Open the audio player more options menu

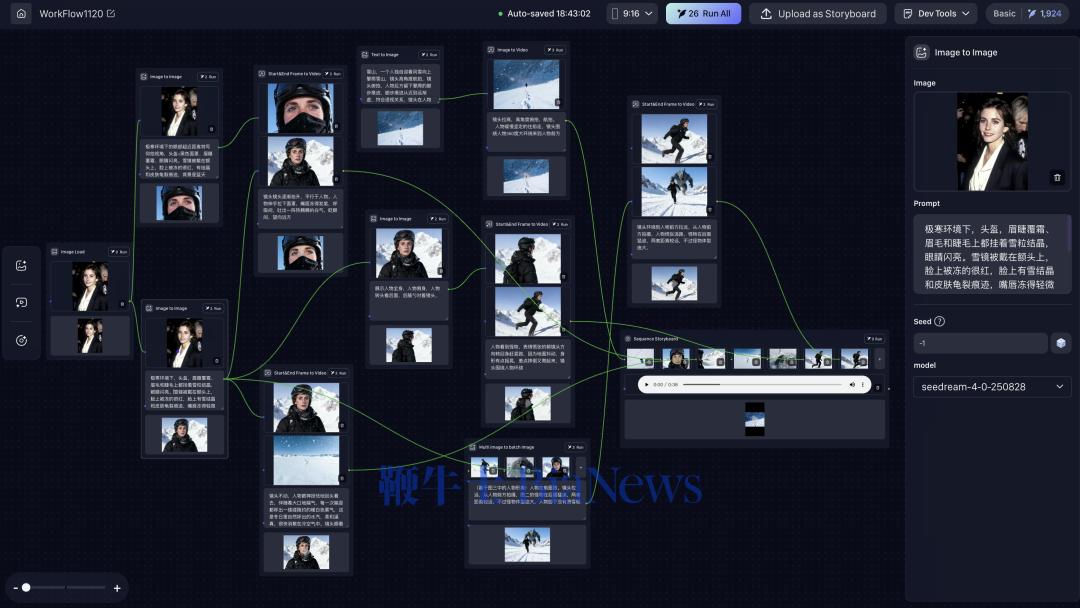(x=864, y=384)
